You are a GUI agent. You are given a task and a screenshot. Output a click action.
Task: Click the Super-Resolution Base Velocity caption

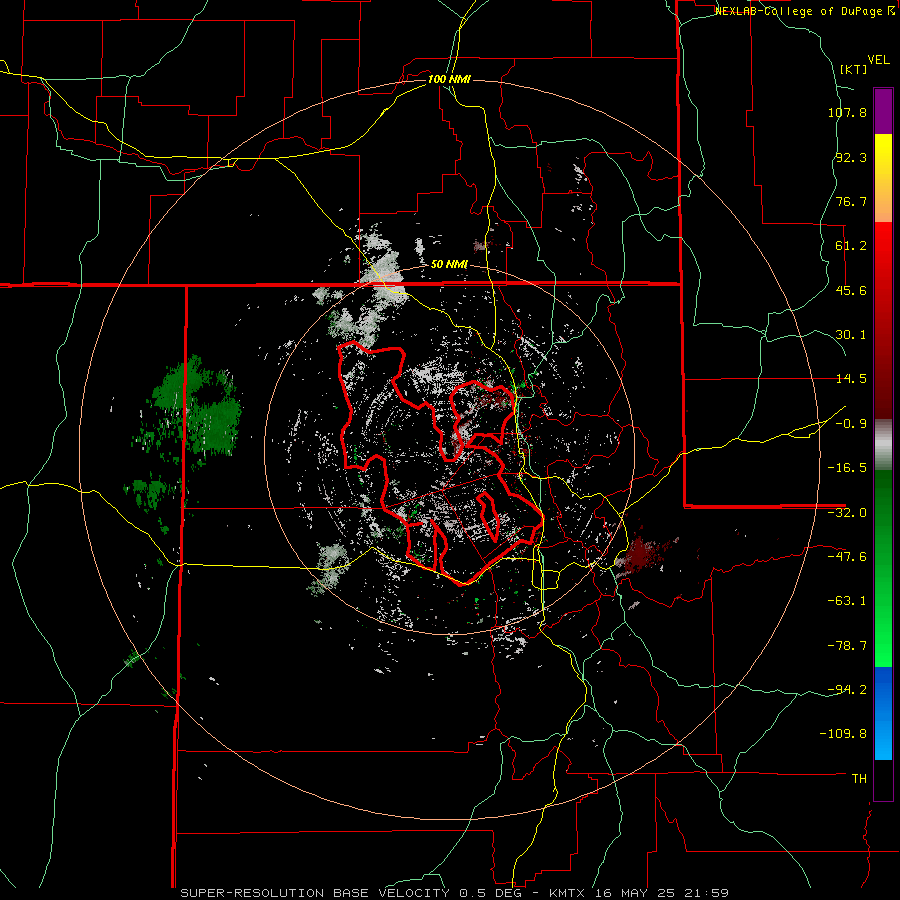[455, 893]
